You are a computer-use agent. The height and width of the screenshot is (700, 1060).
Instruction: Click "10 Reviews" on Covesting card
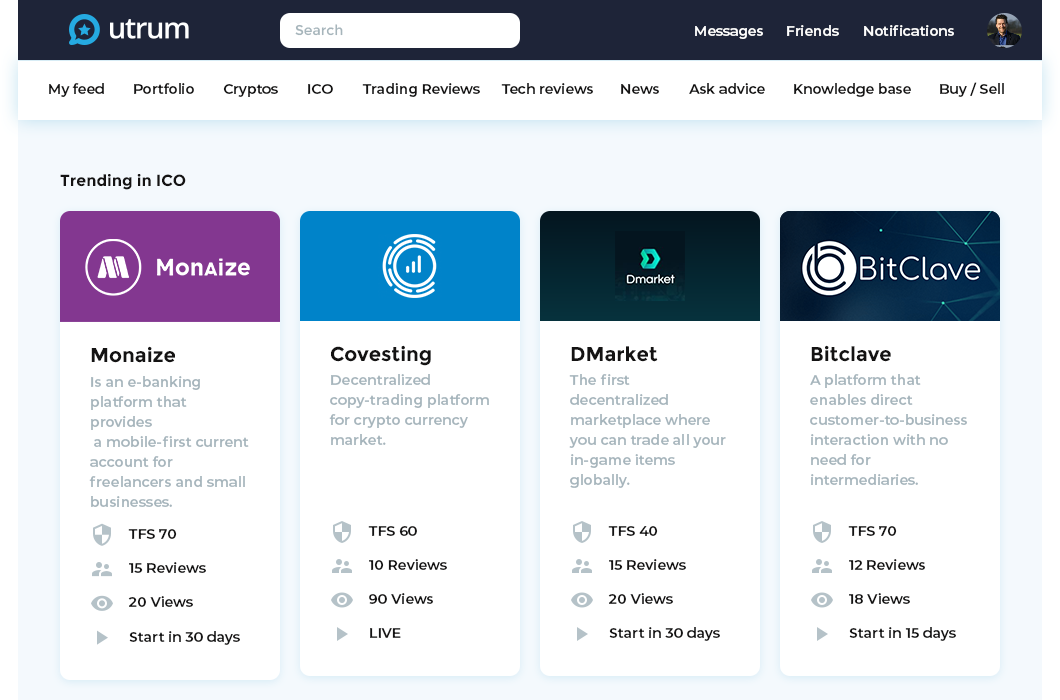[408, 565]
